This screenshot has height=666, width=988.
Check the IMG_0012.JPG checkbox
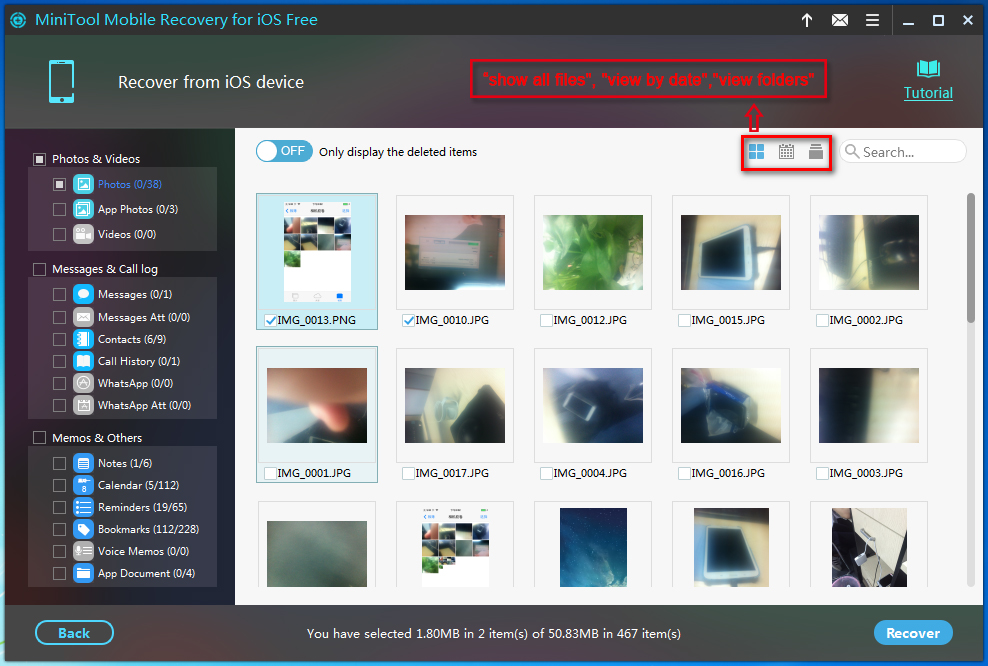pos(546,320)
